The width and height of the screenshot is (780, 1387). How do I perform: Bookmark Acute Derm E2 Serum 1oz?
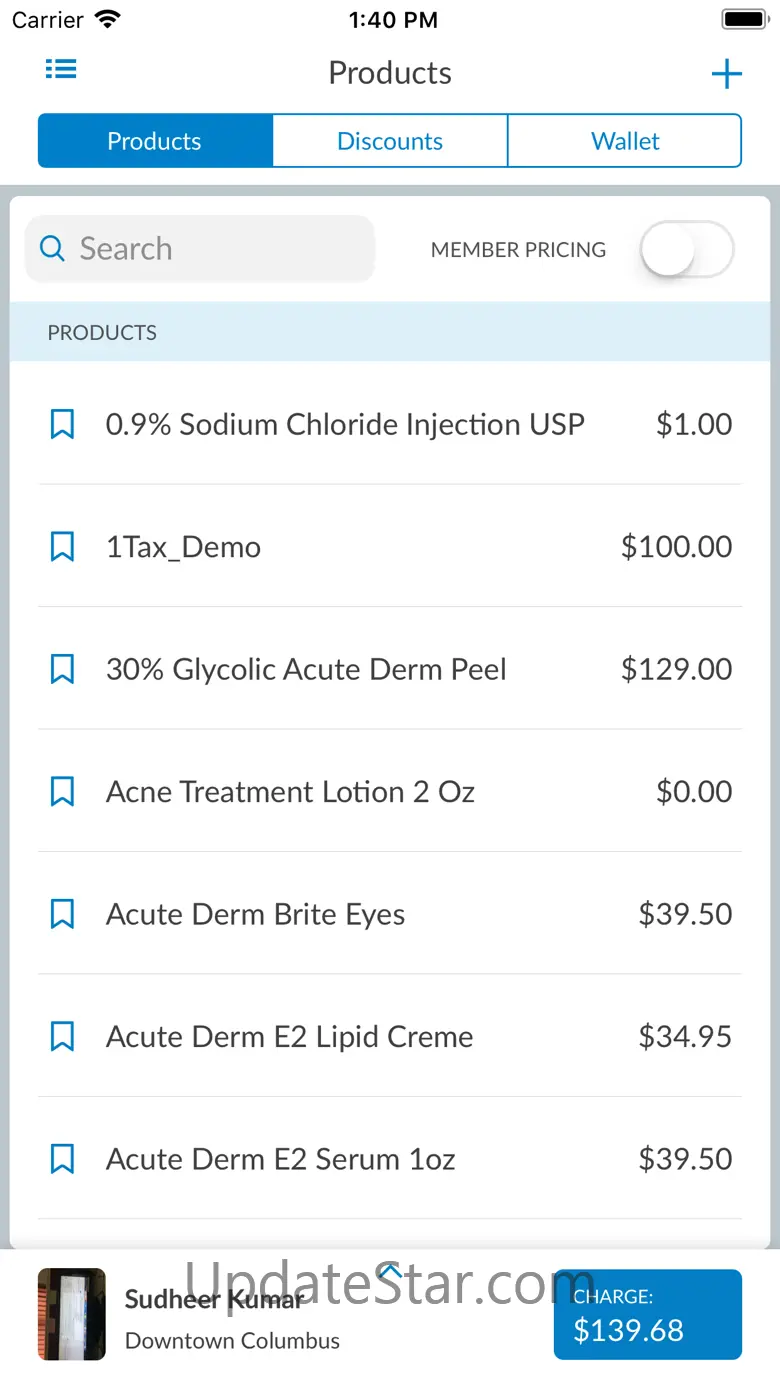coord(62,1159)
